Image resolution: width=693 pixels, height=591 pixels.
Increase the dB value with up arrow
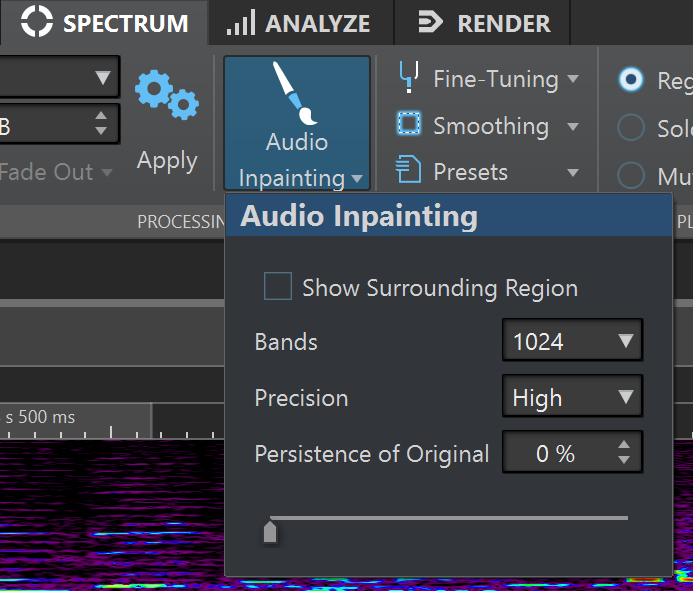(101, 116)
